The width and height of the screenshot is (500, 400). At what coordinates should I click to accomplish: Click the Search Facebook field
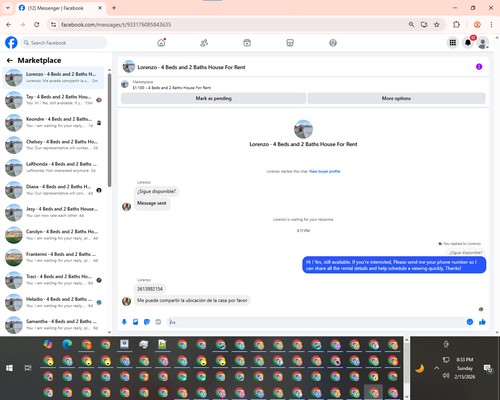pyautogui.click(x=64, y=43)
